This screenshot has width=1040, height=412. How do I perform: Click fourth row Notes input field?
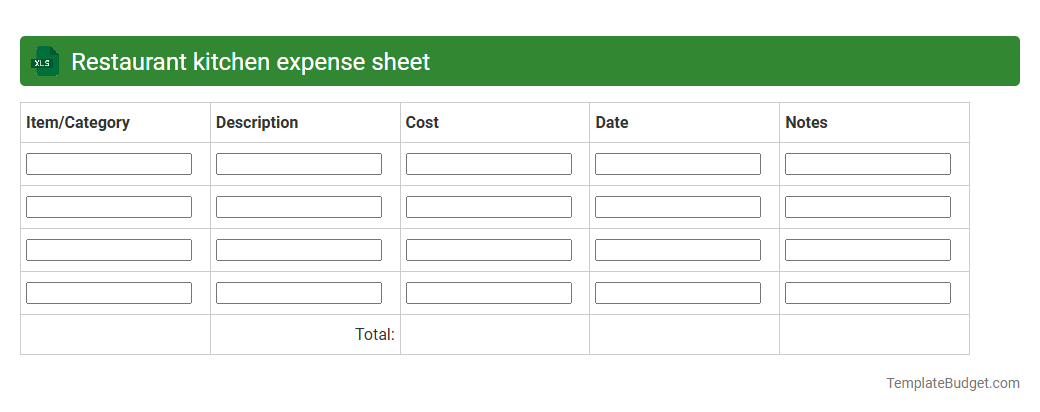[868, 293]
